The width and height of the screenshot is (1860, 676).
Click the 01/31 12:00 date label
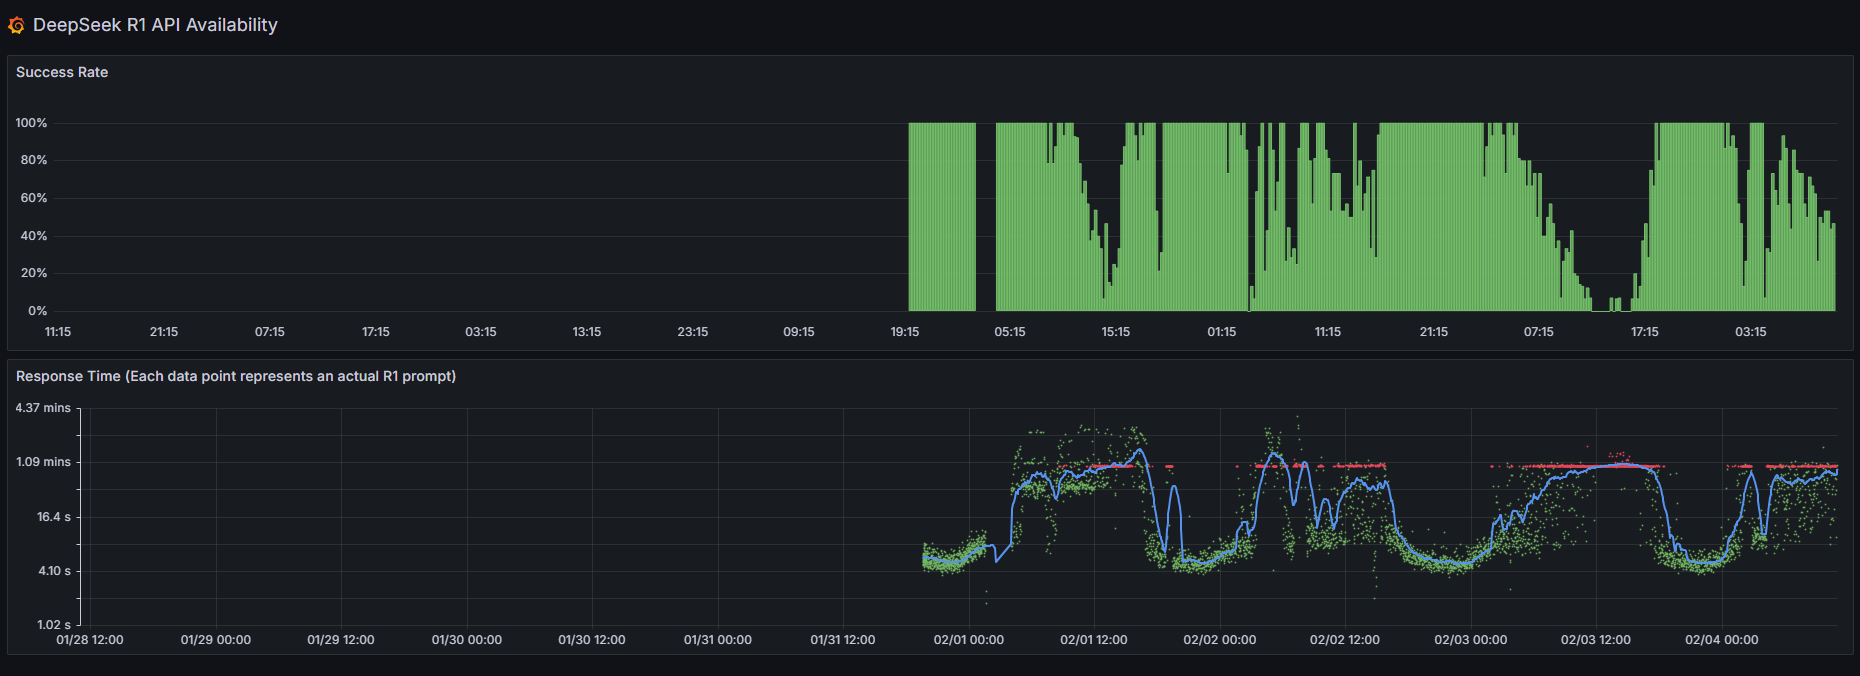(843, 640)
